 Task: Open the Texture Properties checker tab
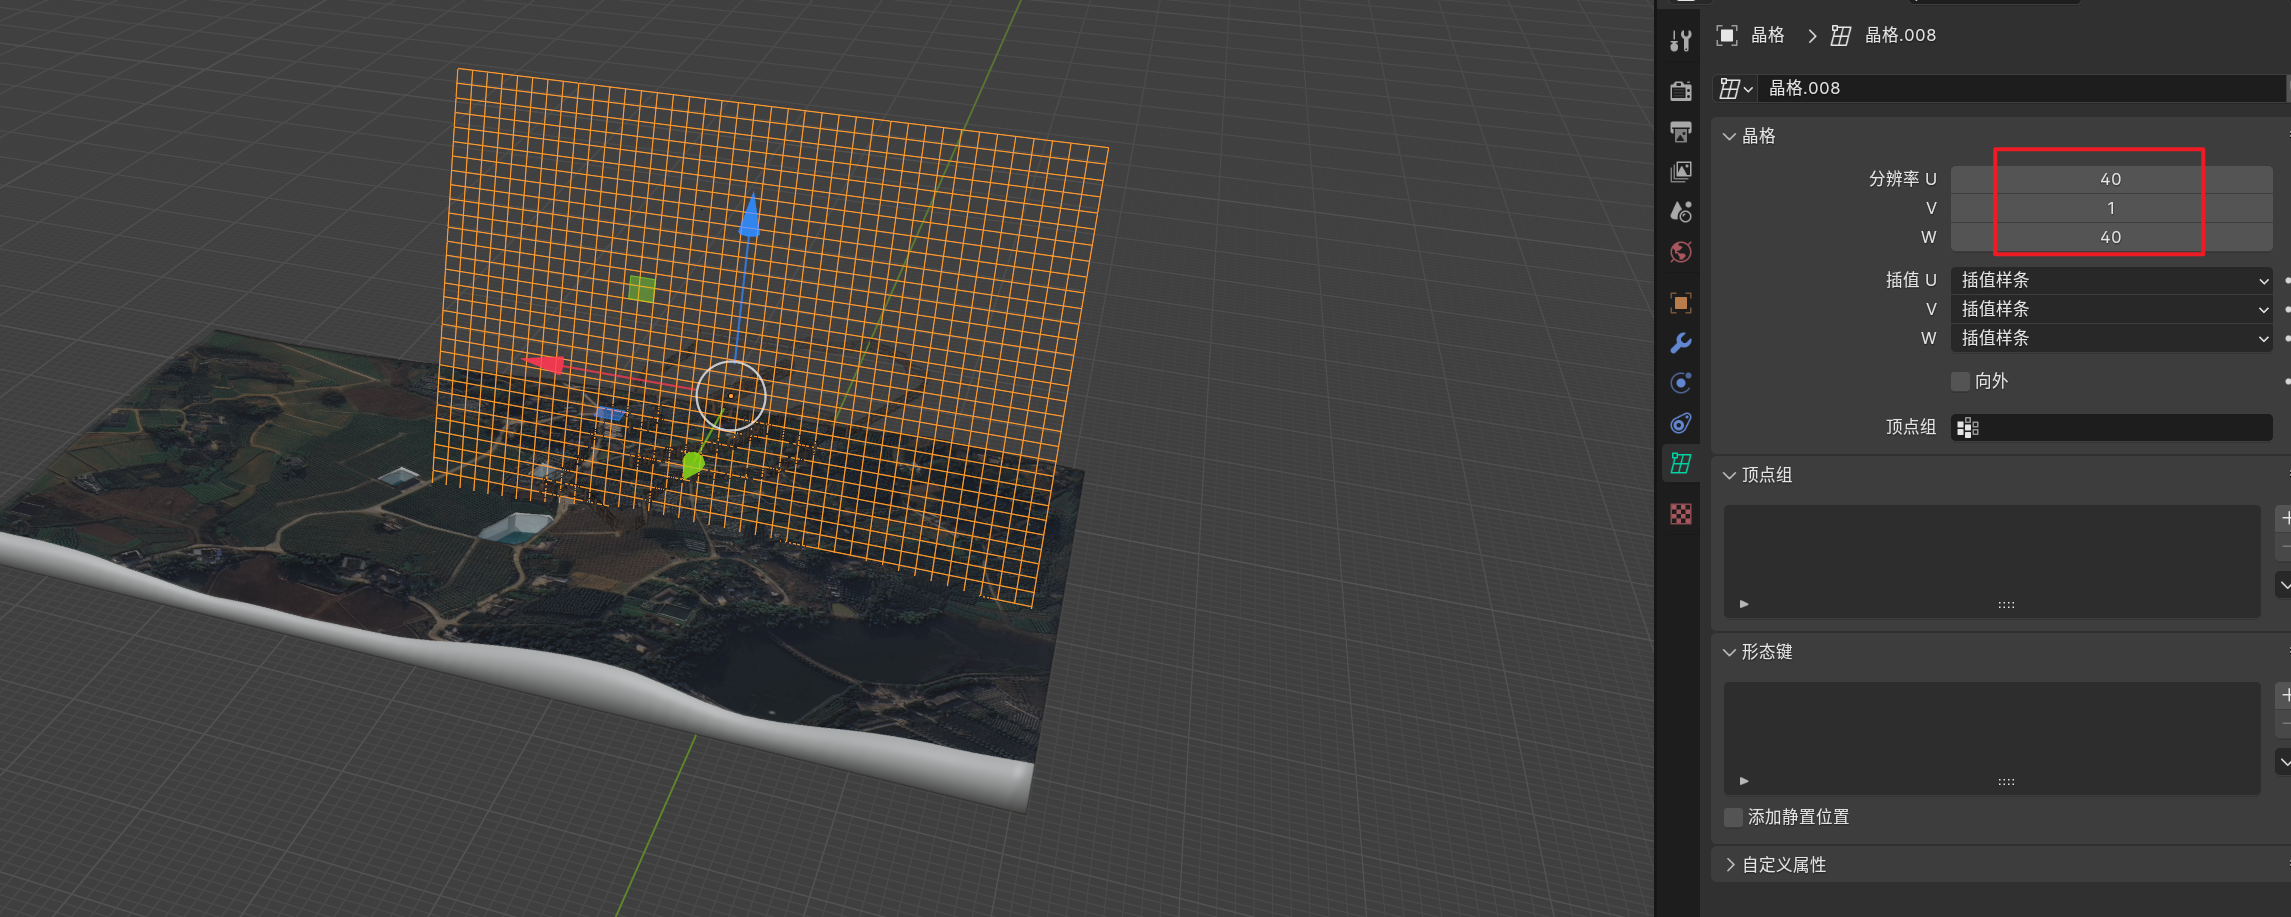[1680, 513]
